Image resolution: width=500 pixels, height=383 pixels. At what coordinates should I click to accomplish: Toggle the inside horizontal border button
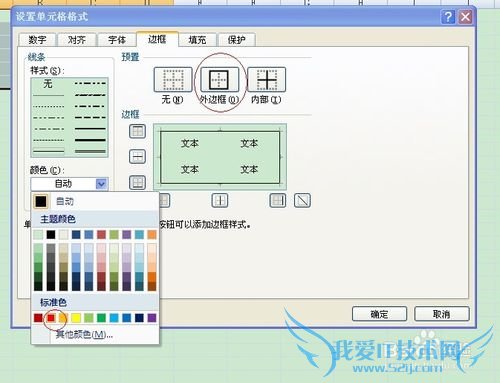coord(137,156)
